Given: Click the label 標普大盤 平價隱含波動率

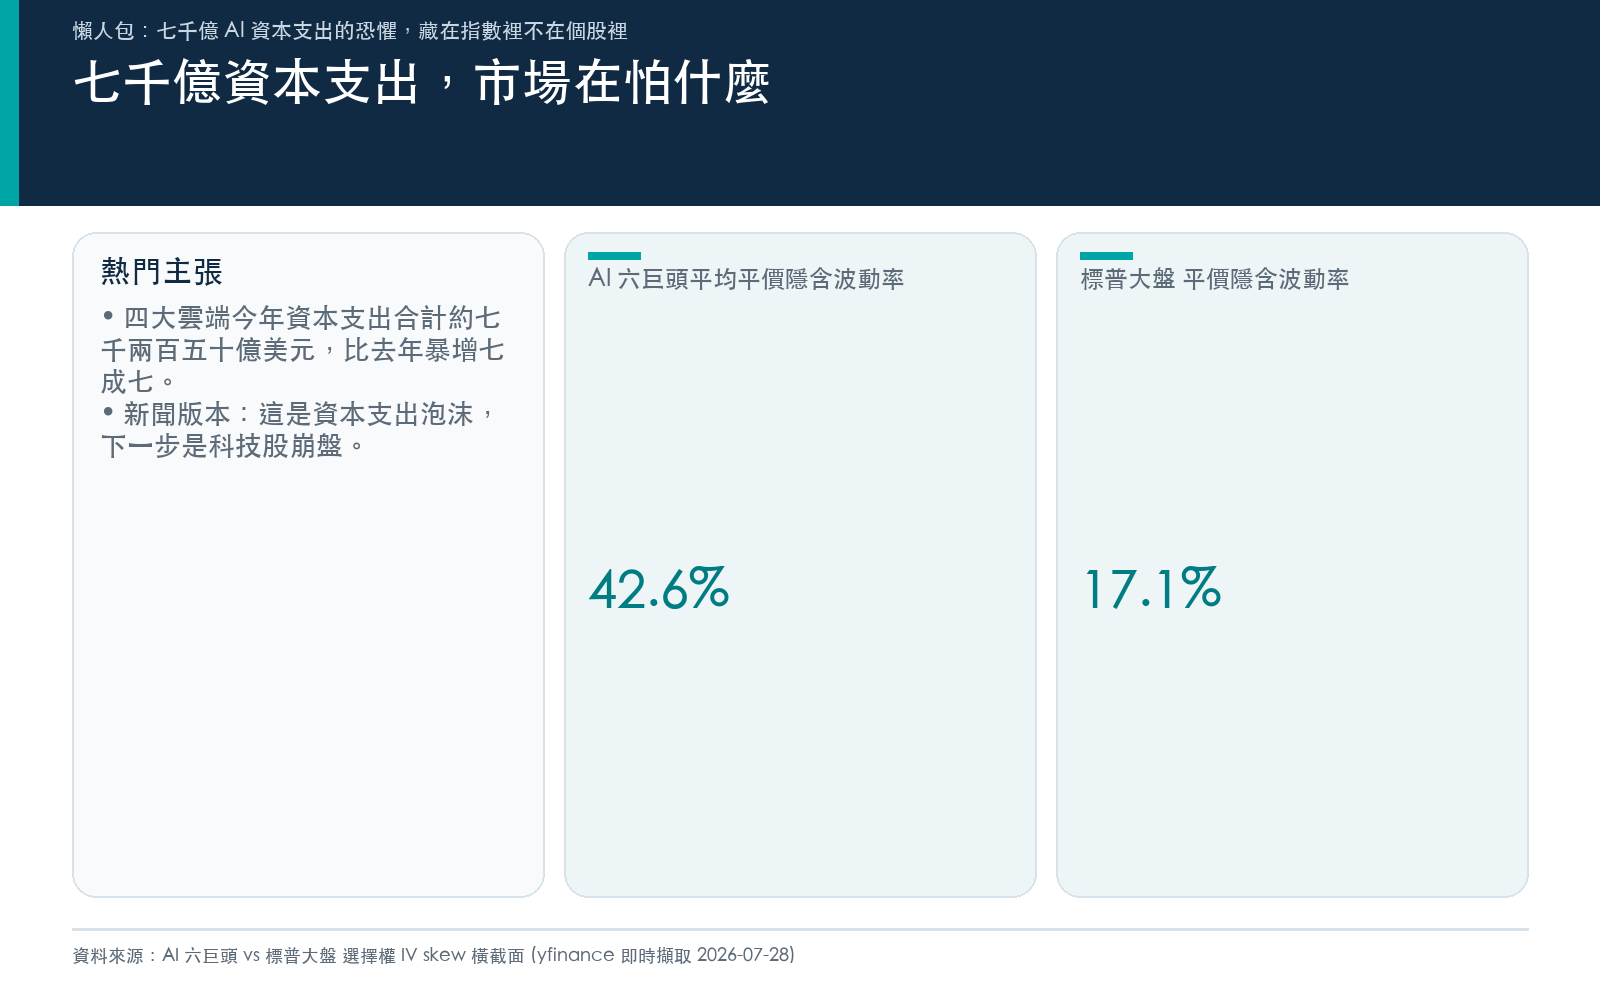Looking at the screenshot, I should click(1215, 279).
